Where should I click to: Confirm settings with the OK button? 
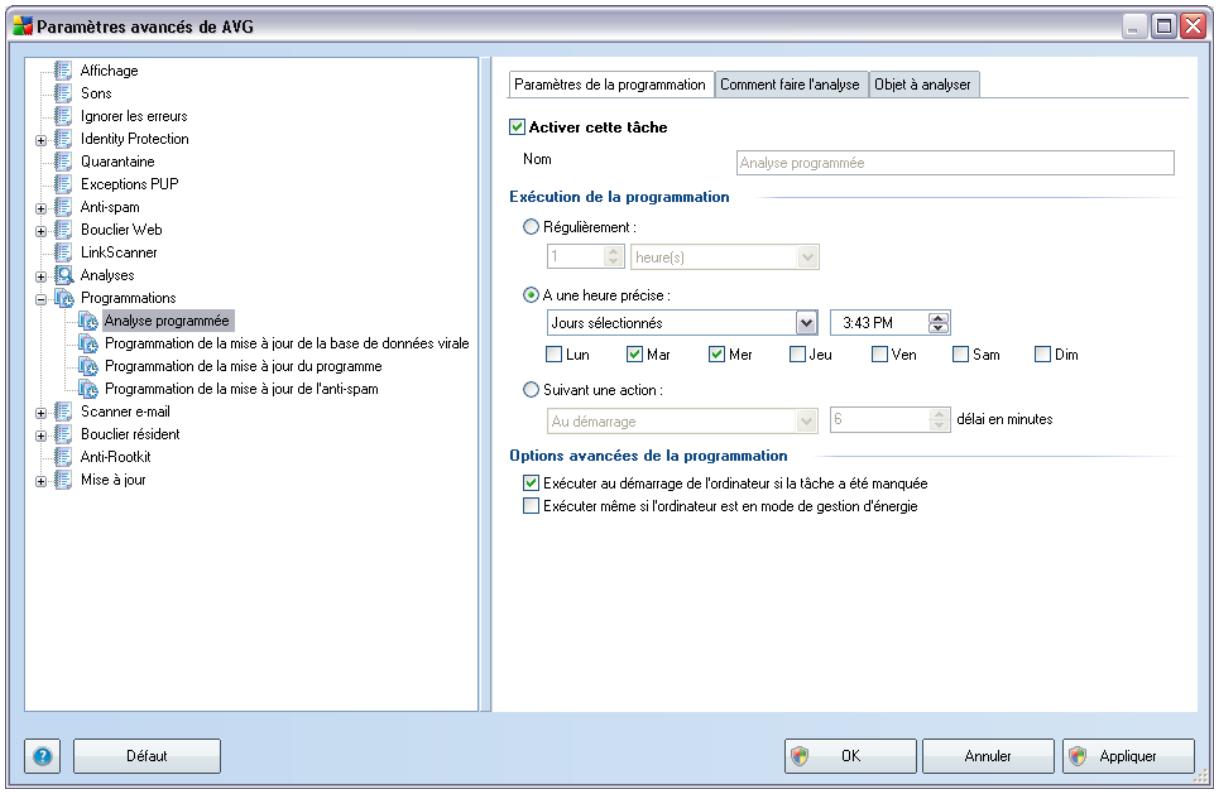[x=848, y=756]
